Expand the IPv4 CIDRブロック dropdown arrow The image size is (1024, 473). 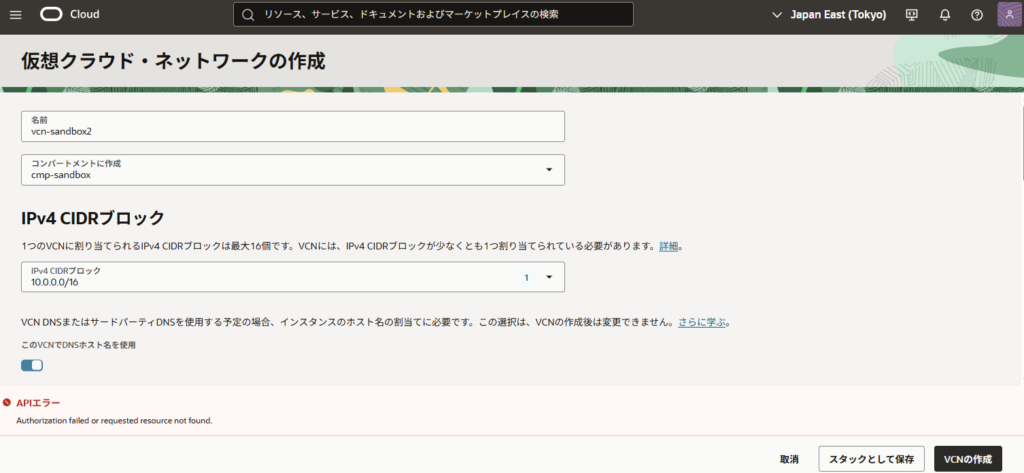(x=549, y=277)
